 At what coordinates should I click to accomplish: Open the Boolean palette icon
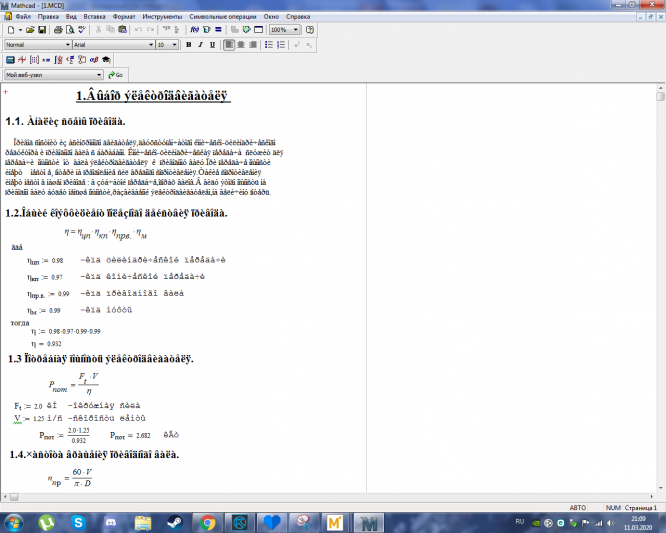(x=70, y=60)
